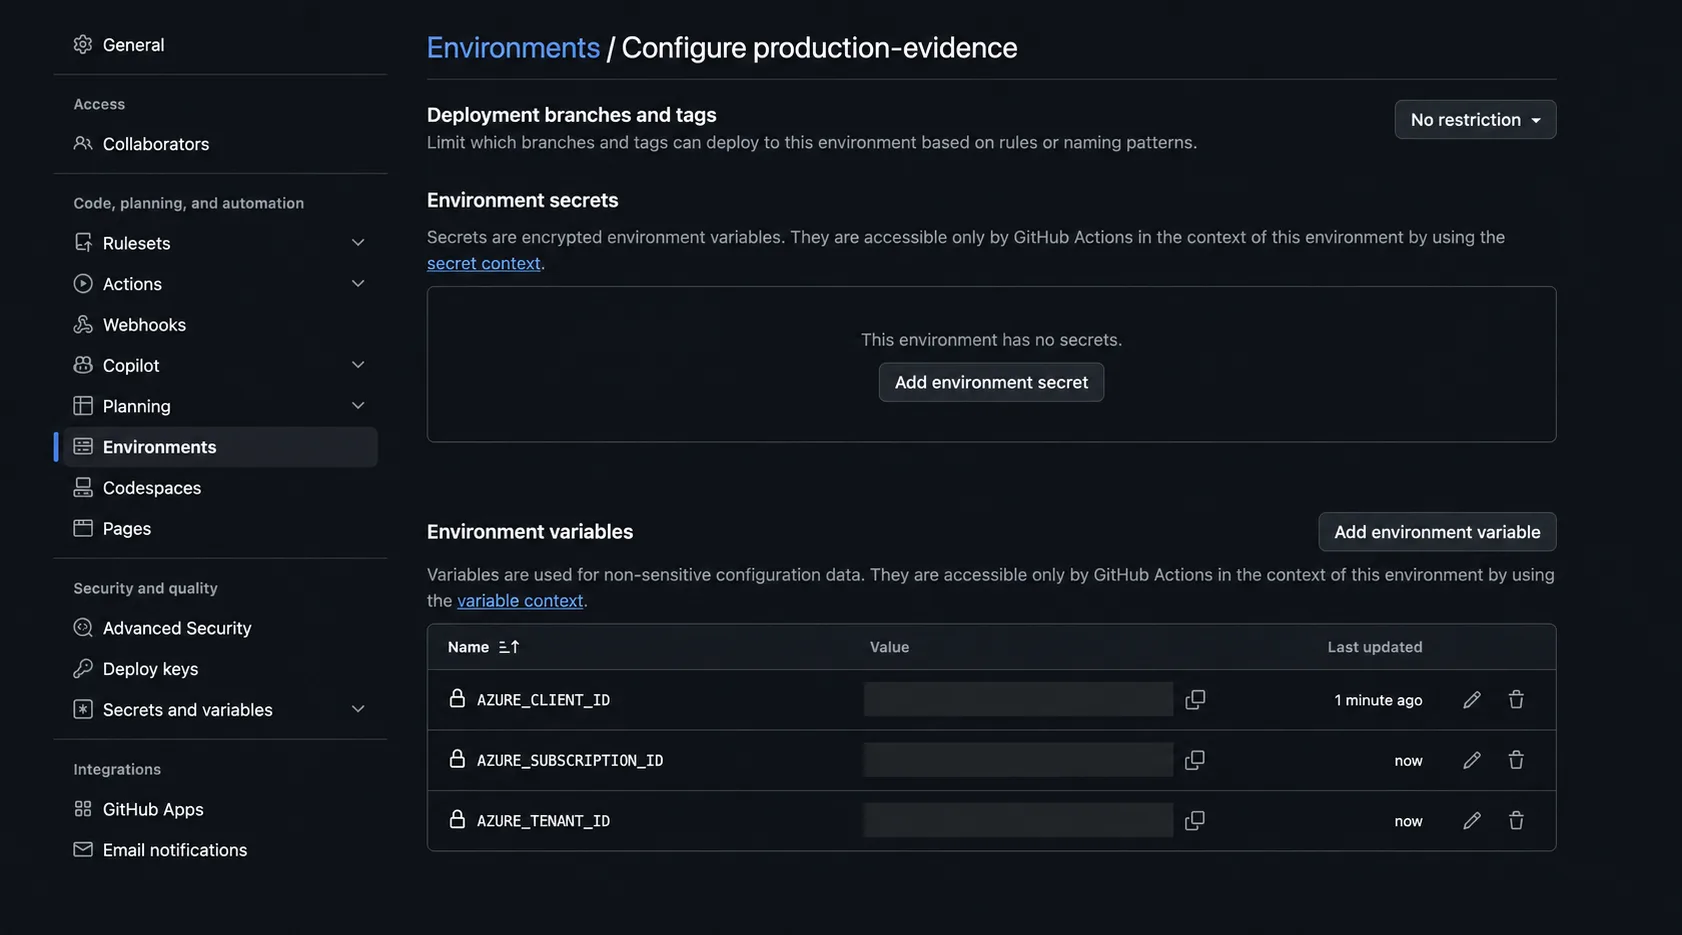Expand the Copilot chevron
The width and height of the screenshot is (1682, 935).
(x=358, y=365)
